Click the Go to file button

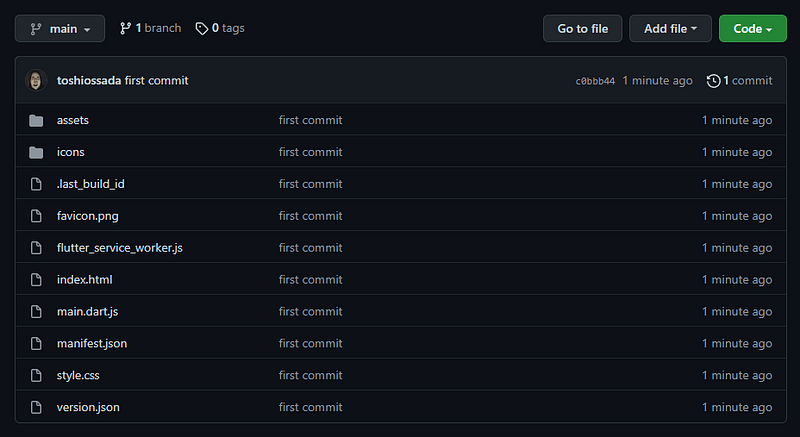click(x=583, y=29)
